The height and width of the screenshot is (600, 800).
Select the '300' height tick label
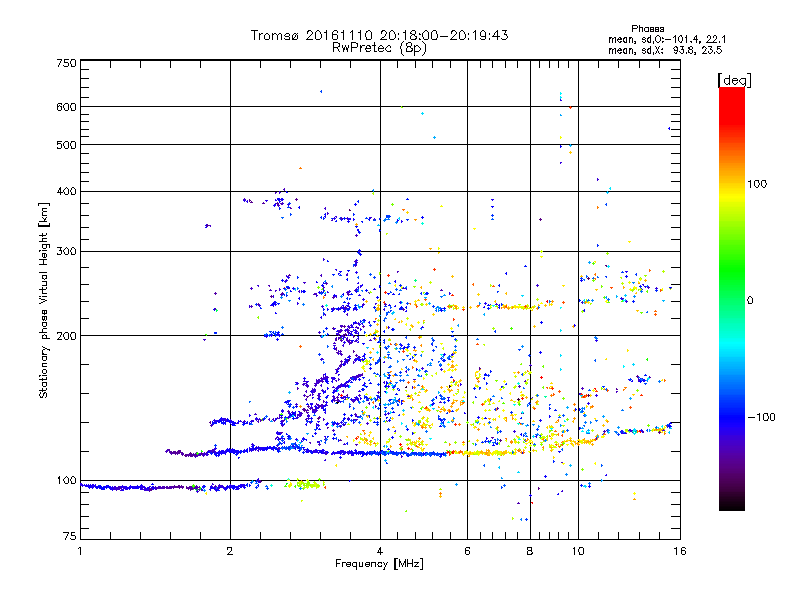point(66,251)
